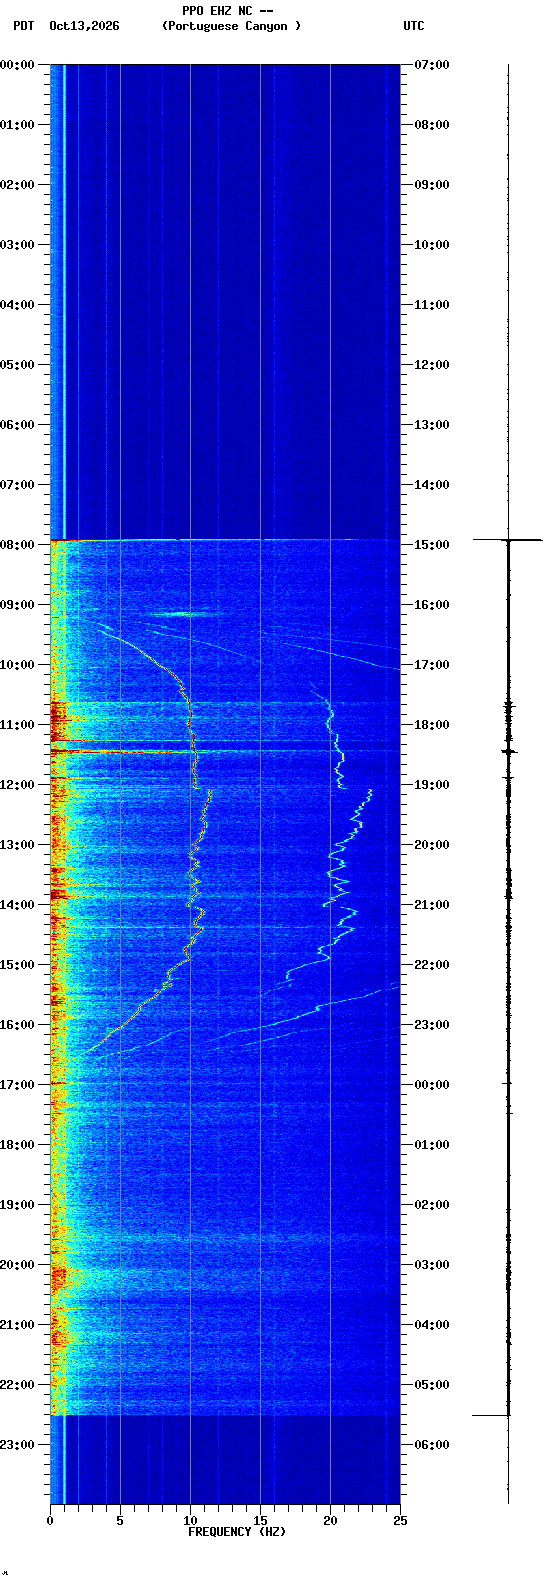Click the UTC timezone label
This screenshot has width=552, height=1584.
pyautogui.click(x=414, y=26)
